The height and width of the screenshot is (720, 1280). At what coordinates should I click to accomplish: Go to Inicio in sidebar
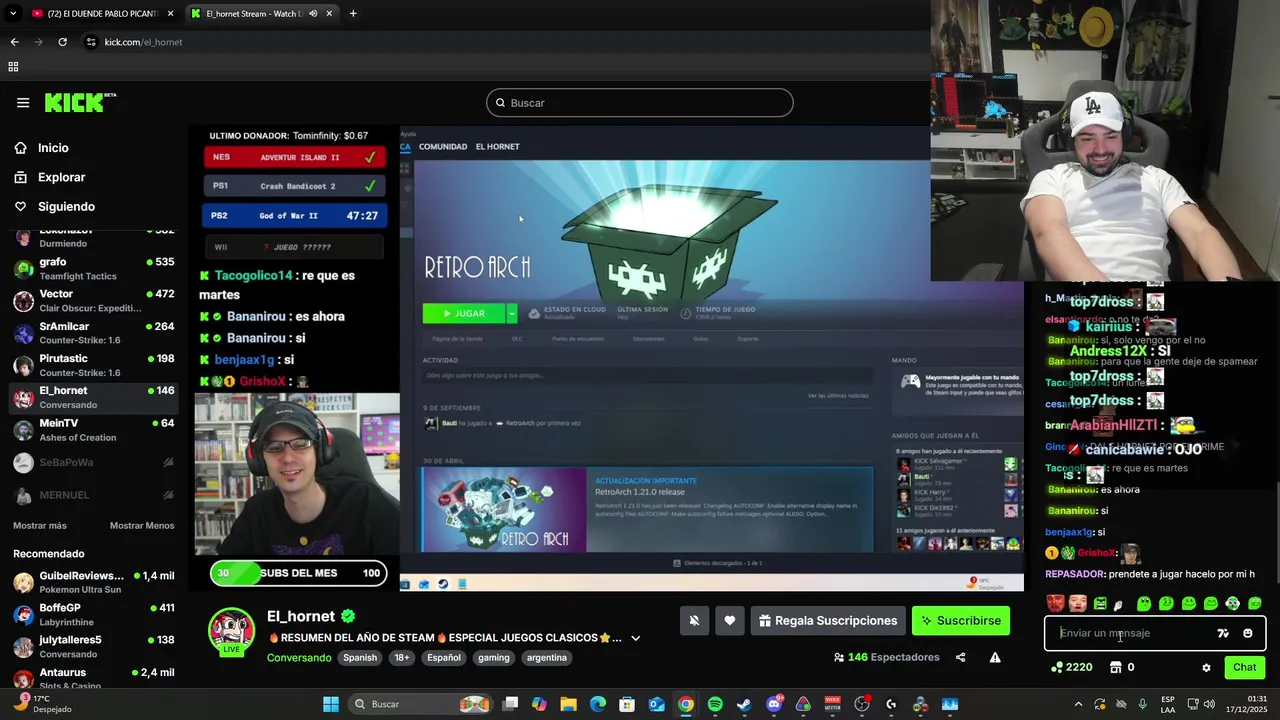(53, 148)
